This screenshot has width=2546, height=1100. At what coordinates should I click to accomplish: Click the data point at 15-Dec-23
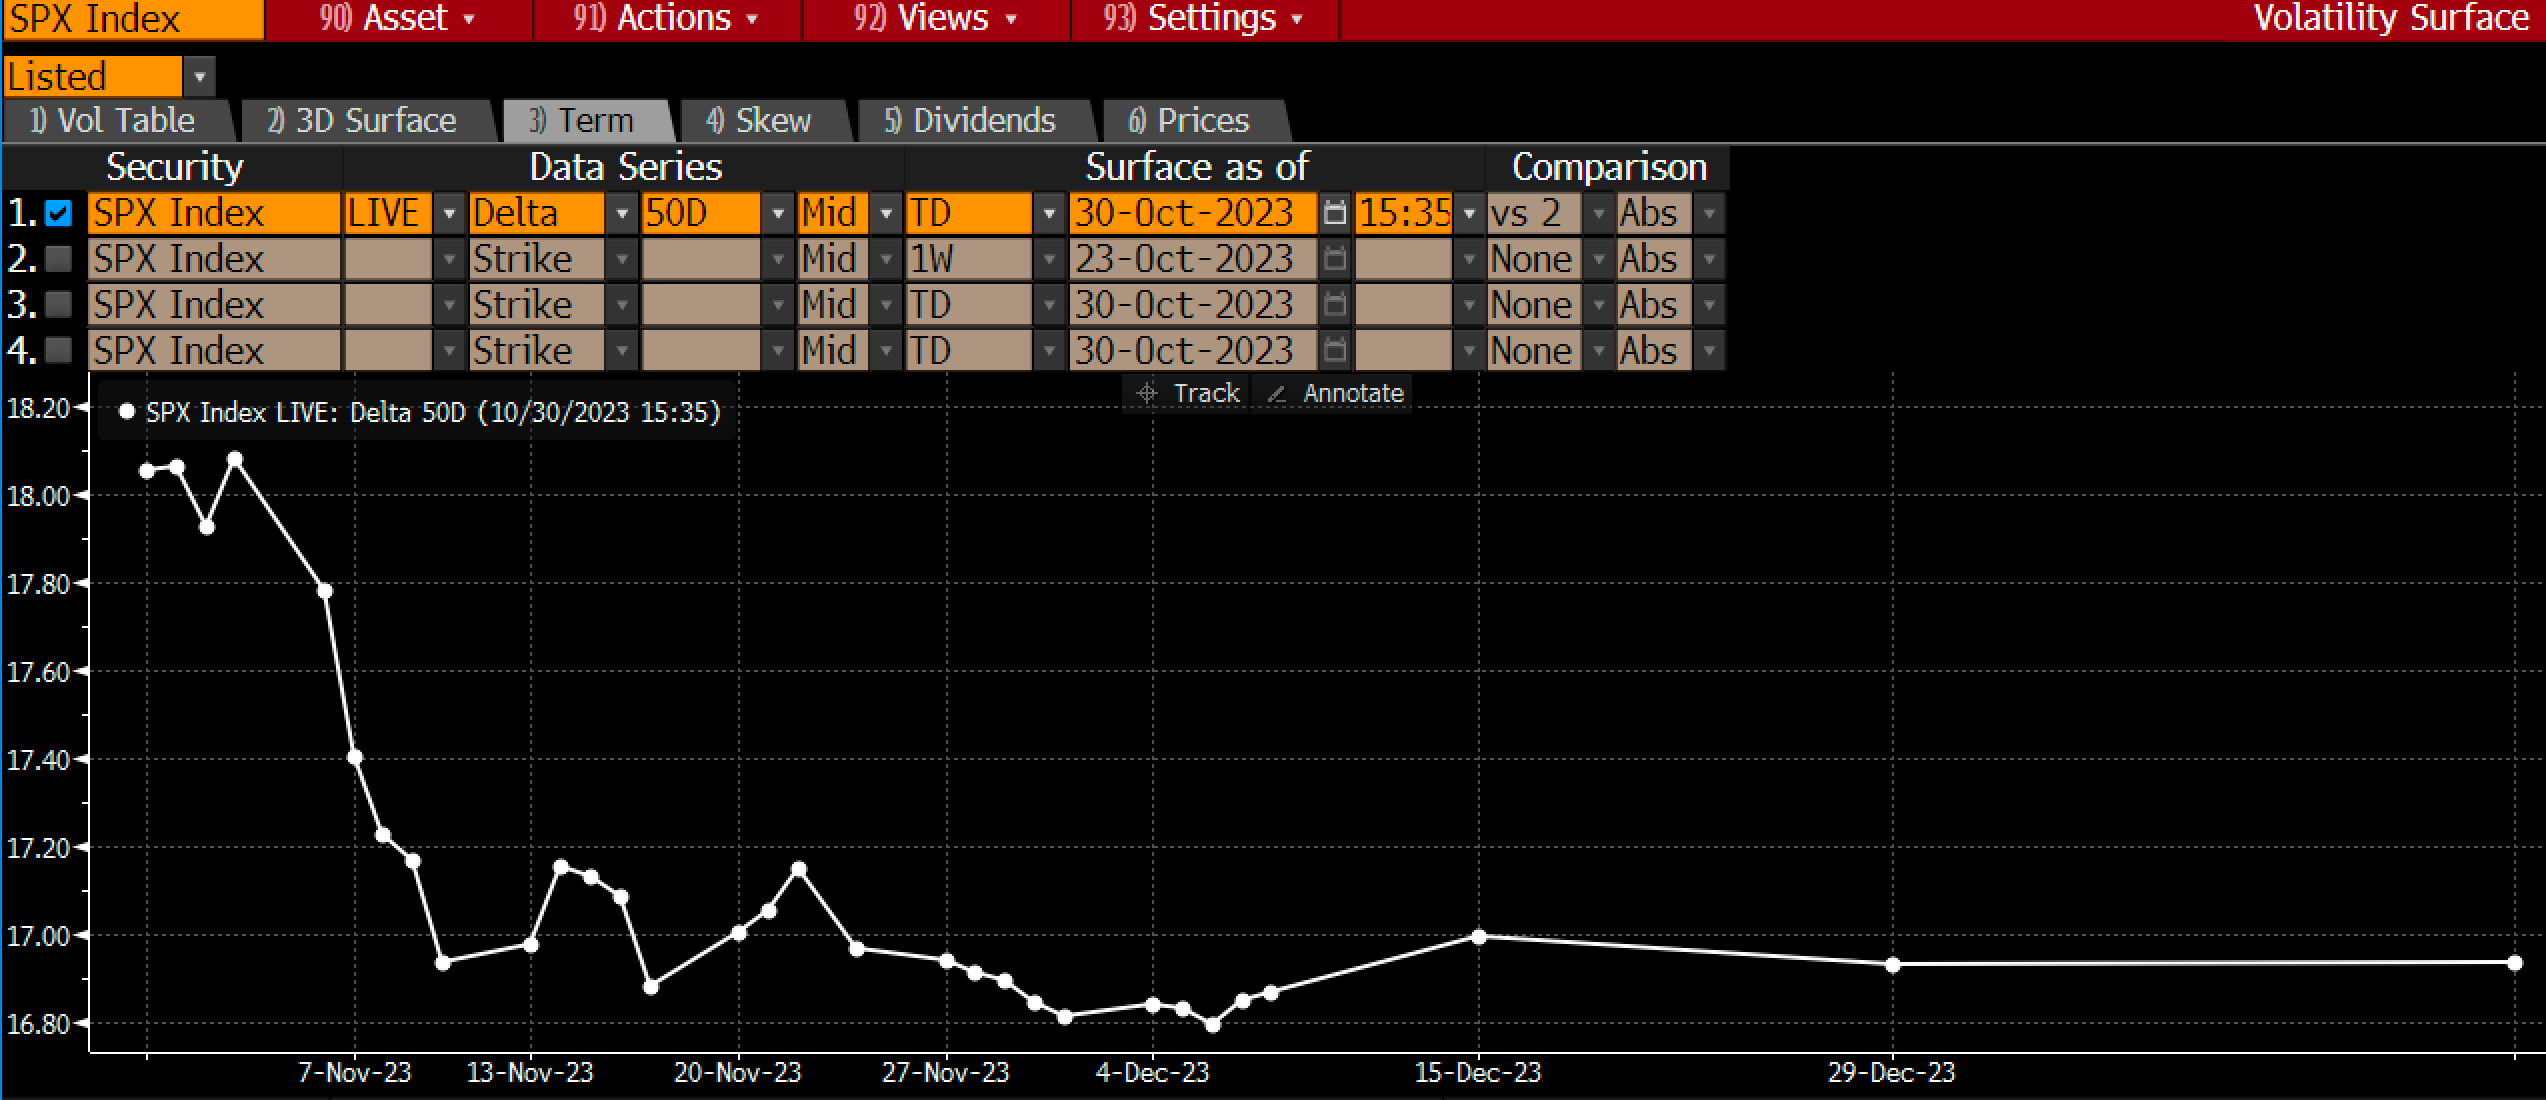(x=1479, y=937)
